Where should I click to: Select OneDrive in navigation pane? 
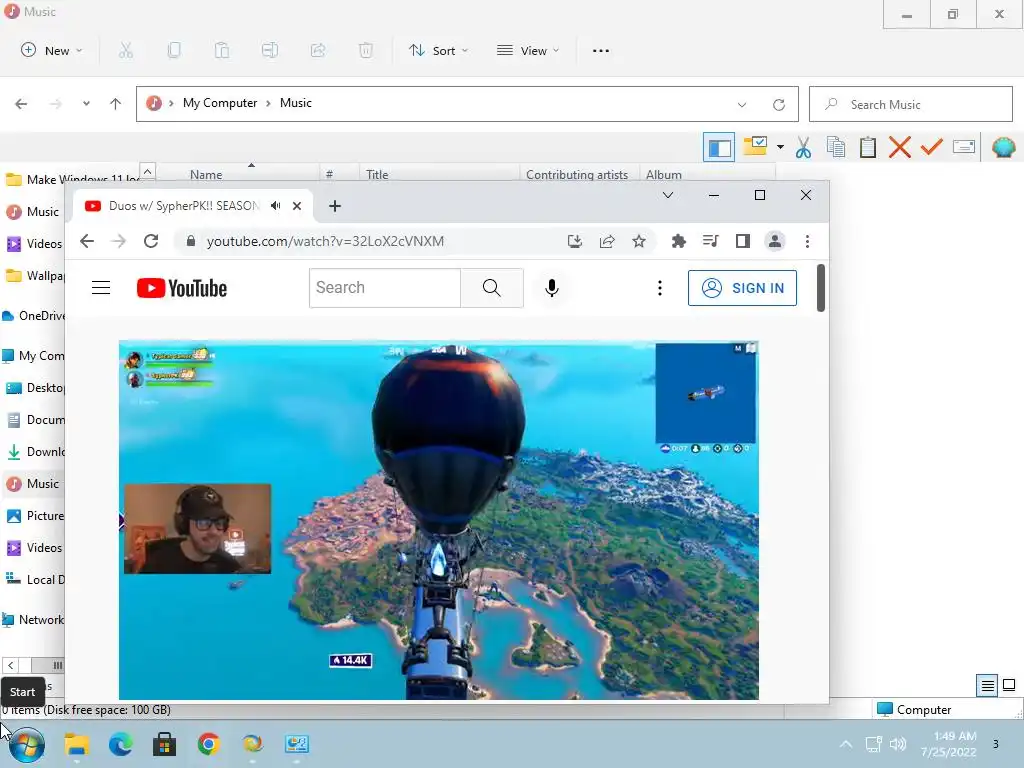34,315
